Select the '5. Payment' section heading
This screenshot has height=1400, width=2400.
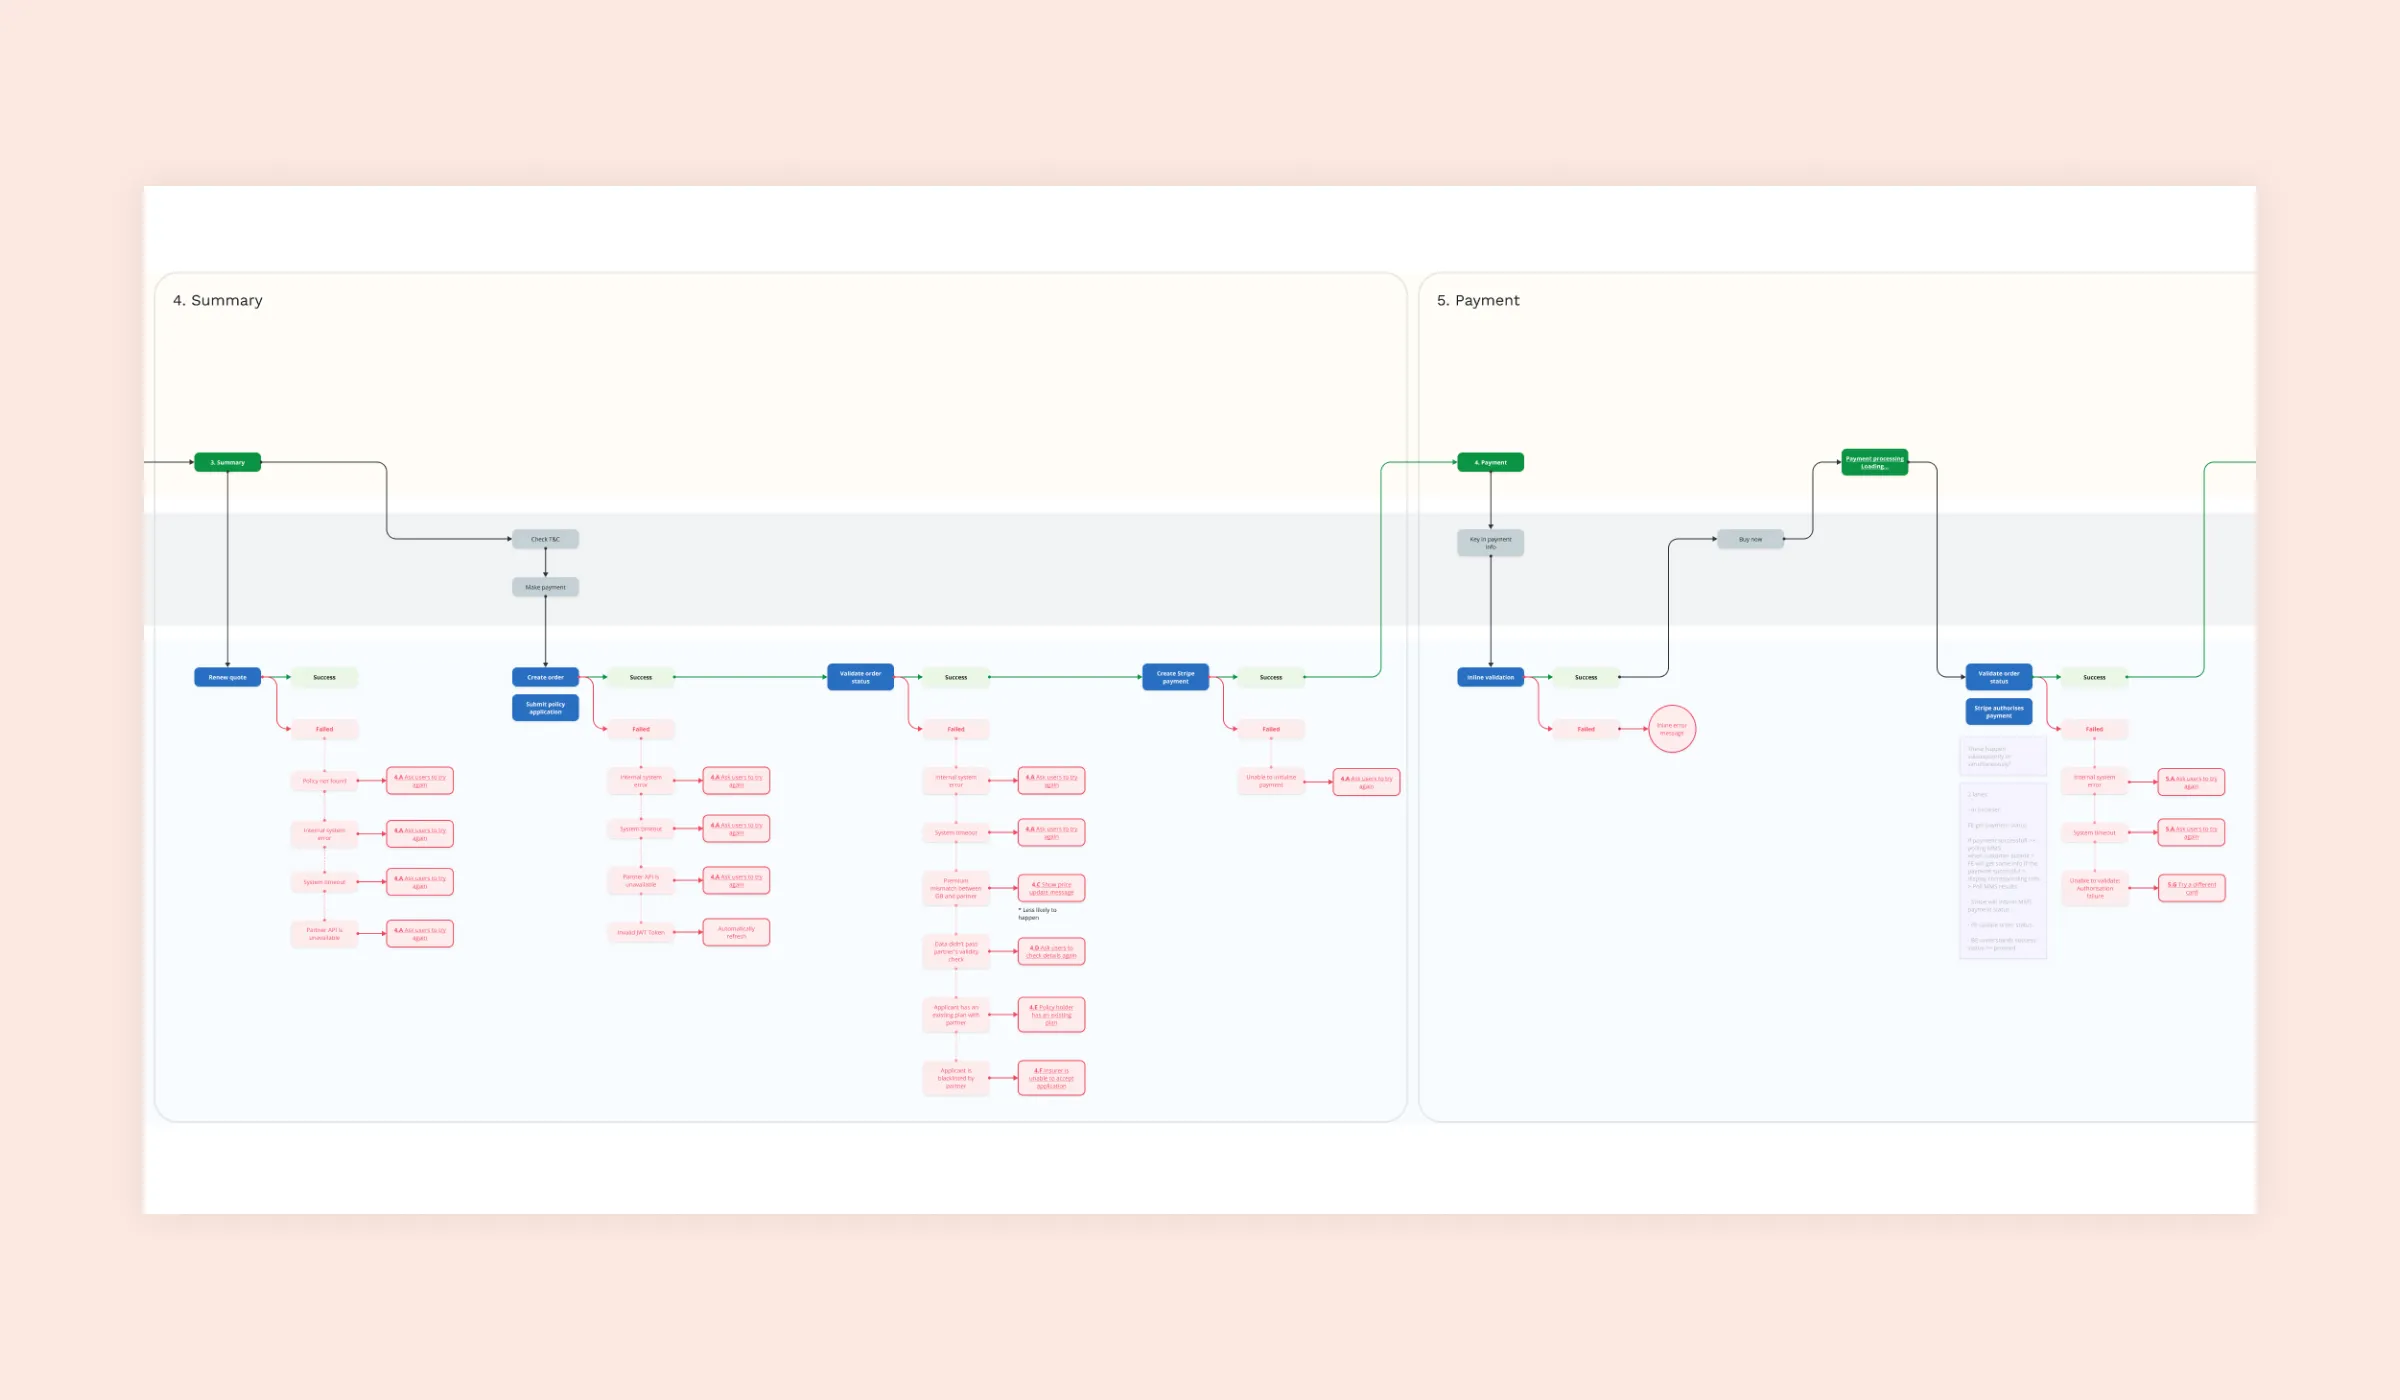pos(1477,300)
